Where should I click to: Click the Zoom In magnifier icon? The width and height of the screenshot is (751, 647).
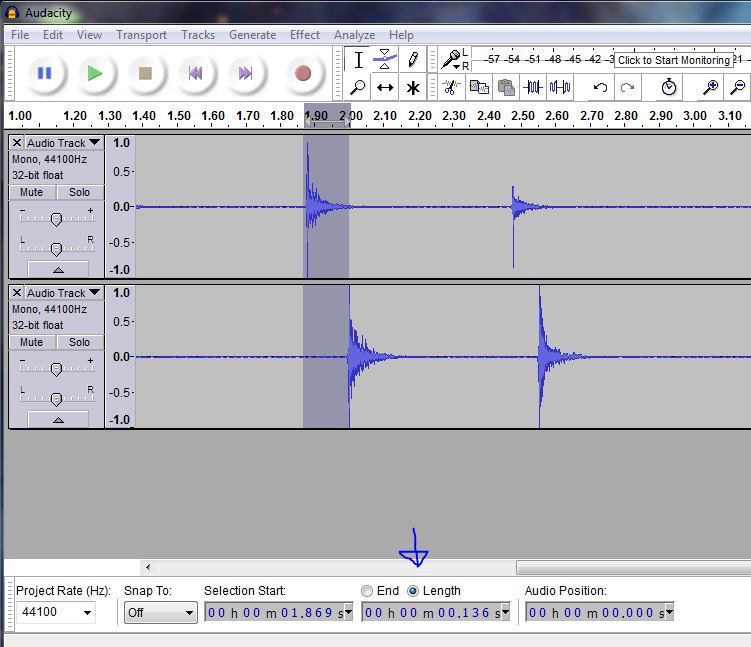pyautogui.click(x=710, y=87)
